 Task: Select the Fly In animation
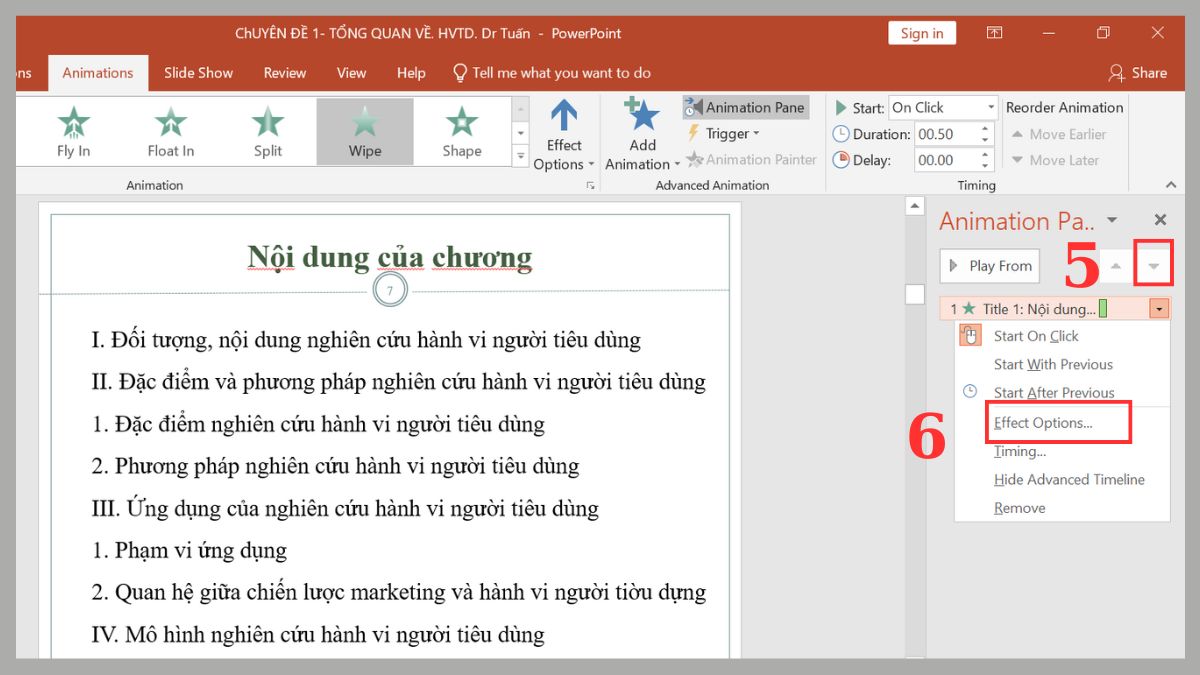coord(73,130)
